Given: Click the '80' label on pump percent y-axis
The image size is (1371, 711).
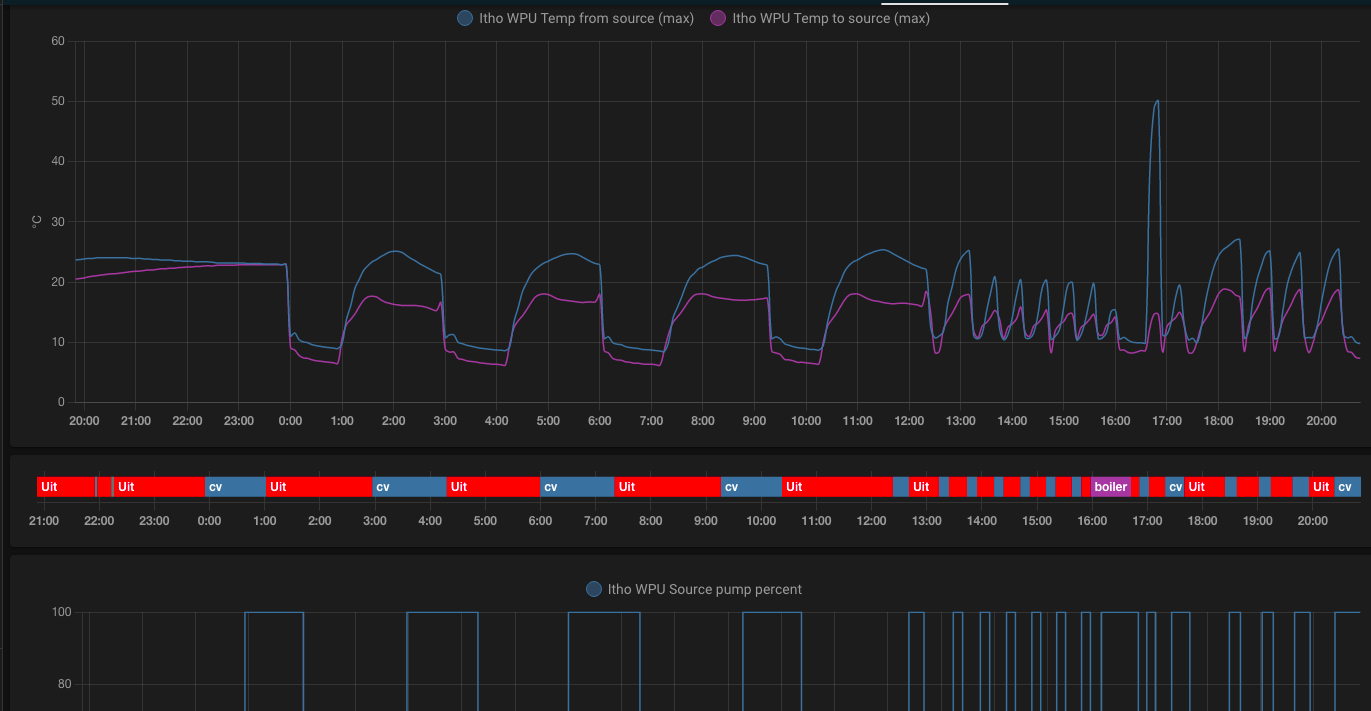Looking at the screenshot, I should (x=65, y=684).
